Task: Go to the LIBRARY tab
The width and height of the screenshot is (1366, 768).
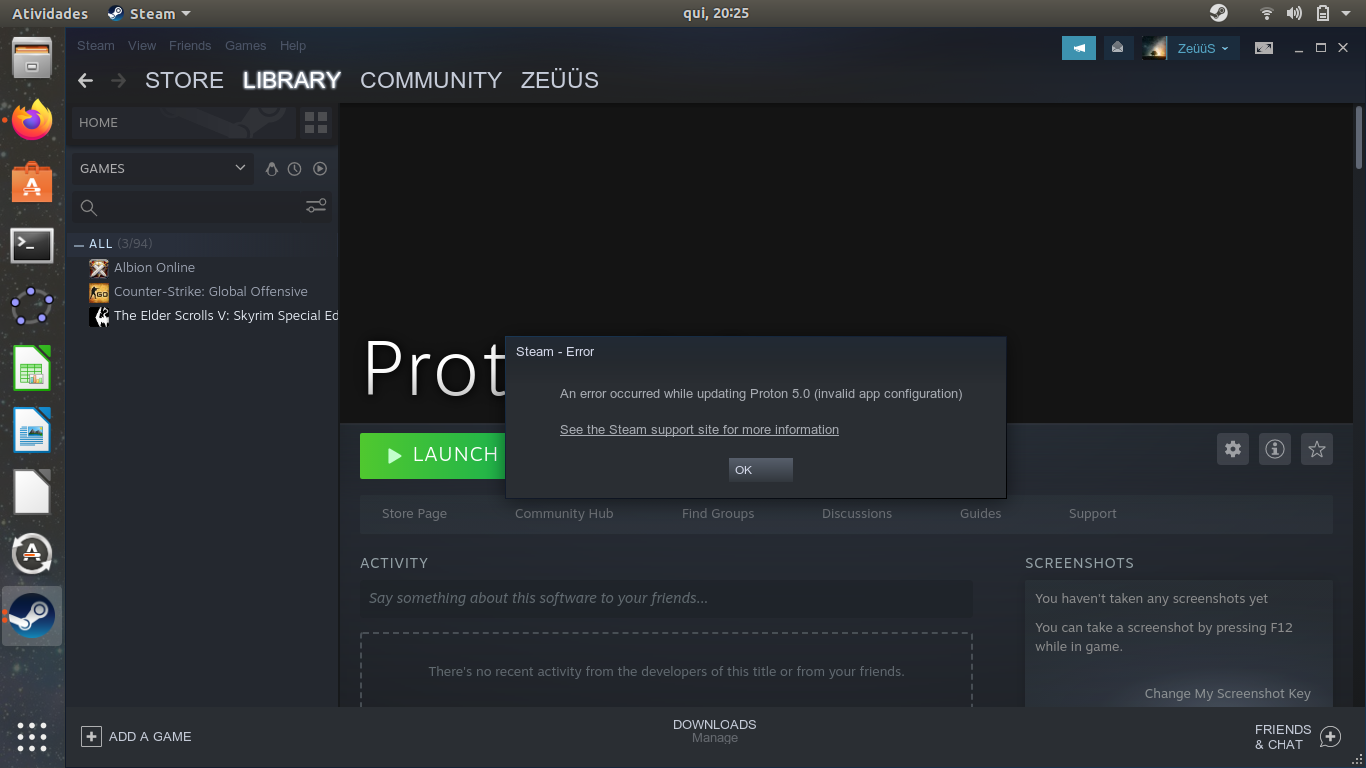Action: 292,81
